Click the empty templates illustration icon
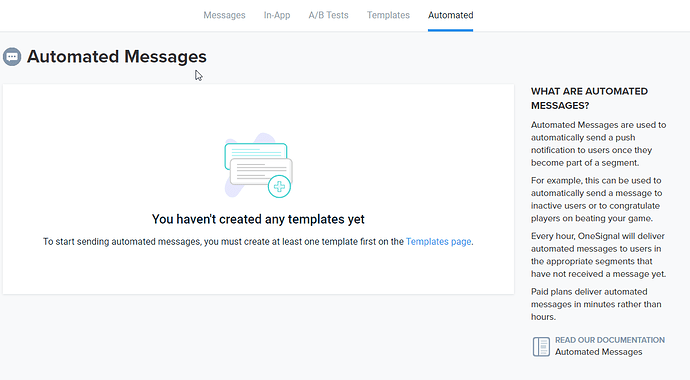The image size is (690, 380). tap(258, 165)
